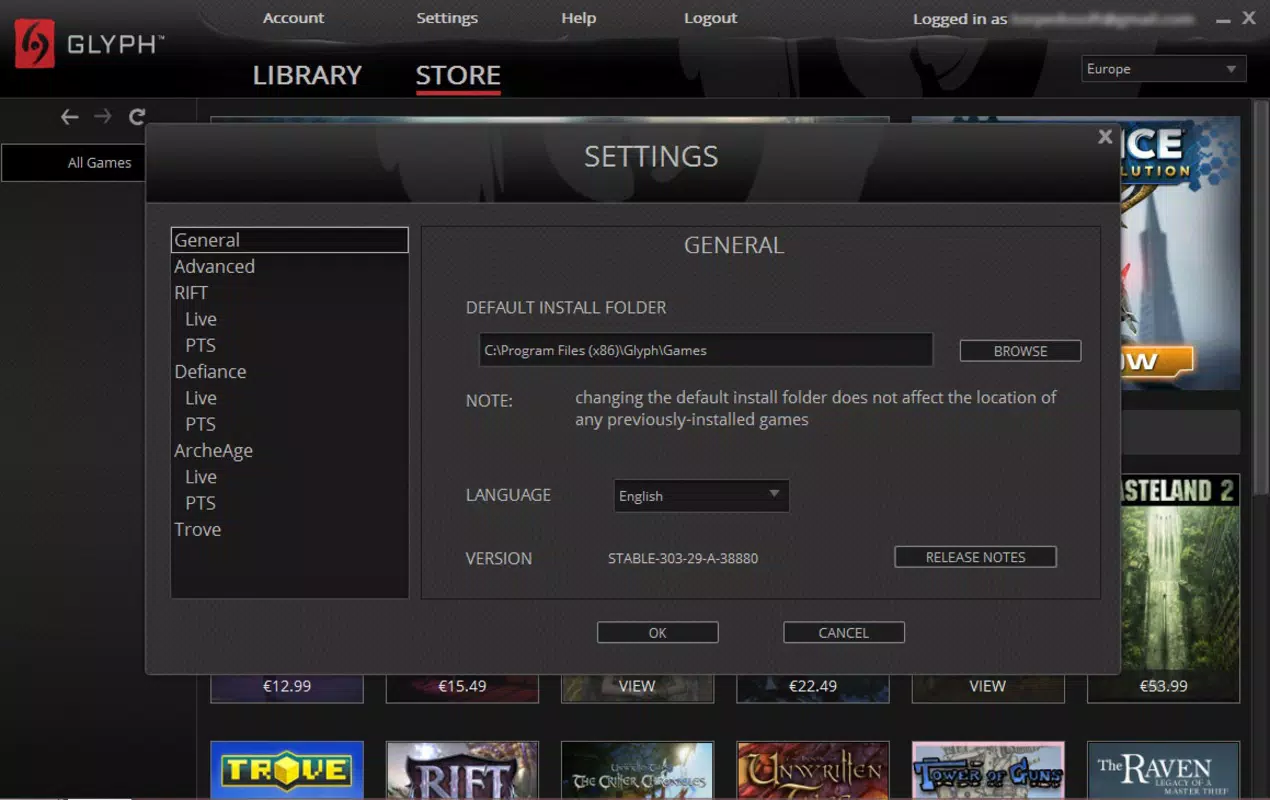Switch to the STORE tab

[458, 75]
